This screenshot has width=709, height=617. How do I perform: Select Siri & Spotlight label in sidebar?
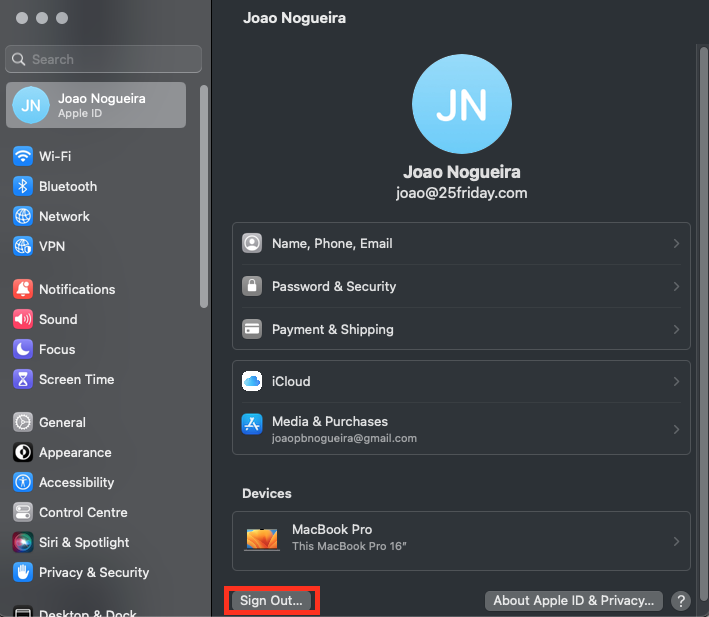[84, 542]
